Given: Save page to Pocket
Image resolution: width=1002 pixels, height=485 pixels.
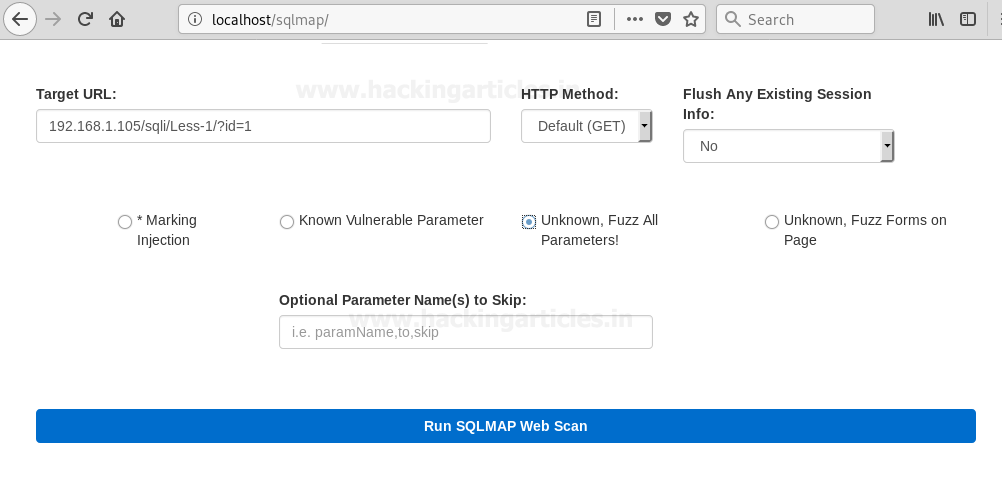Looking at the screenshot, I should pos(663,19).
